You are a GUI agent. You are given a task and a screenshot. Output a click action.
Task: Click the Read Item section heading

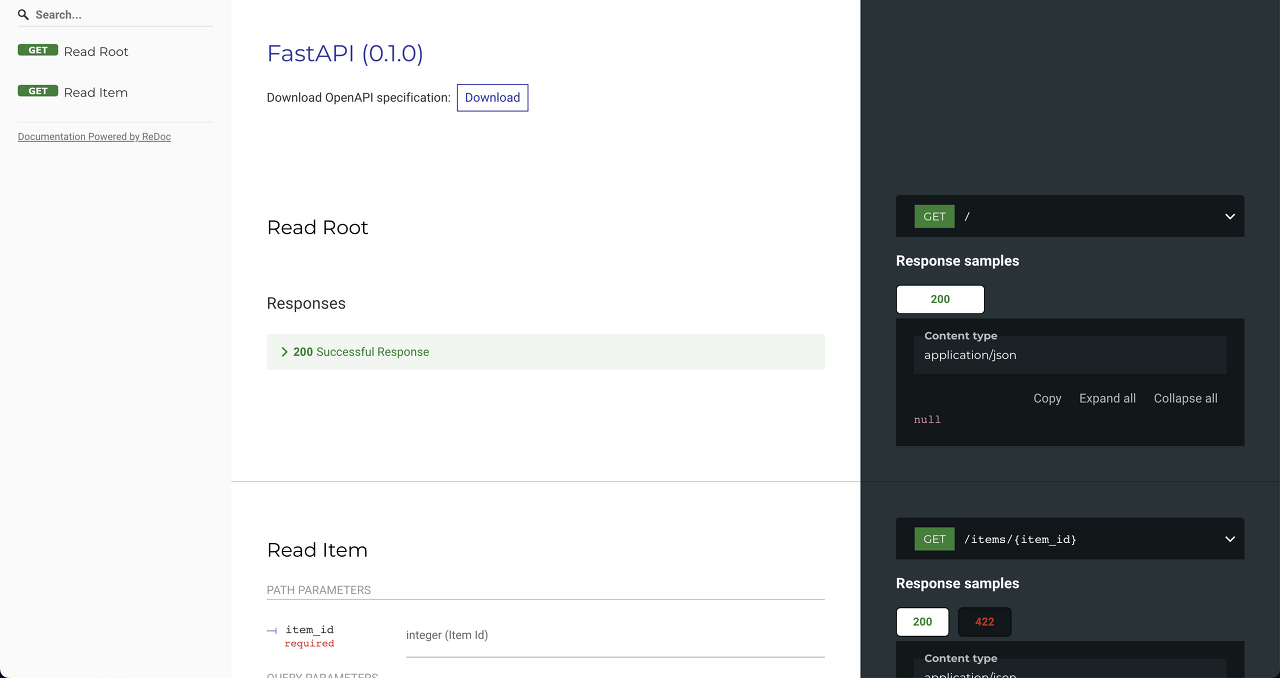[x=317, y=550]
